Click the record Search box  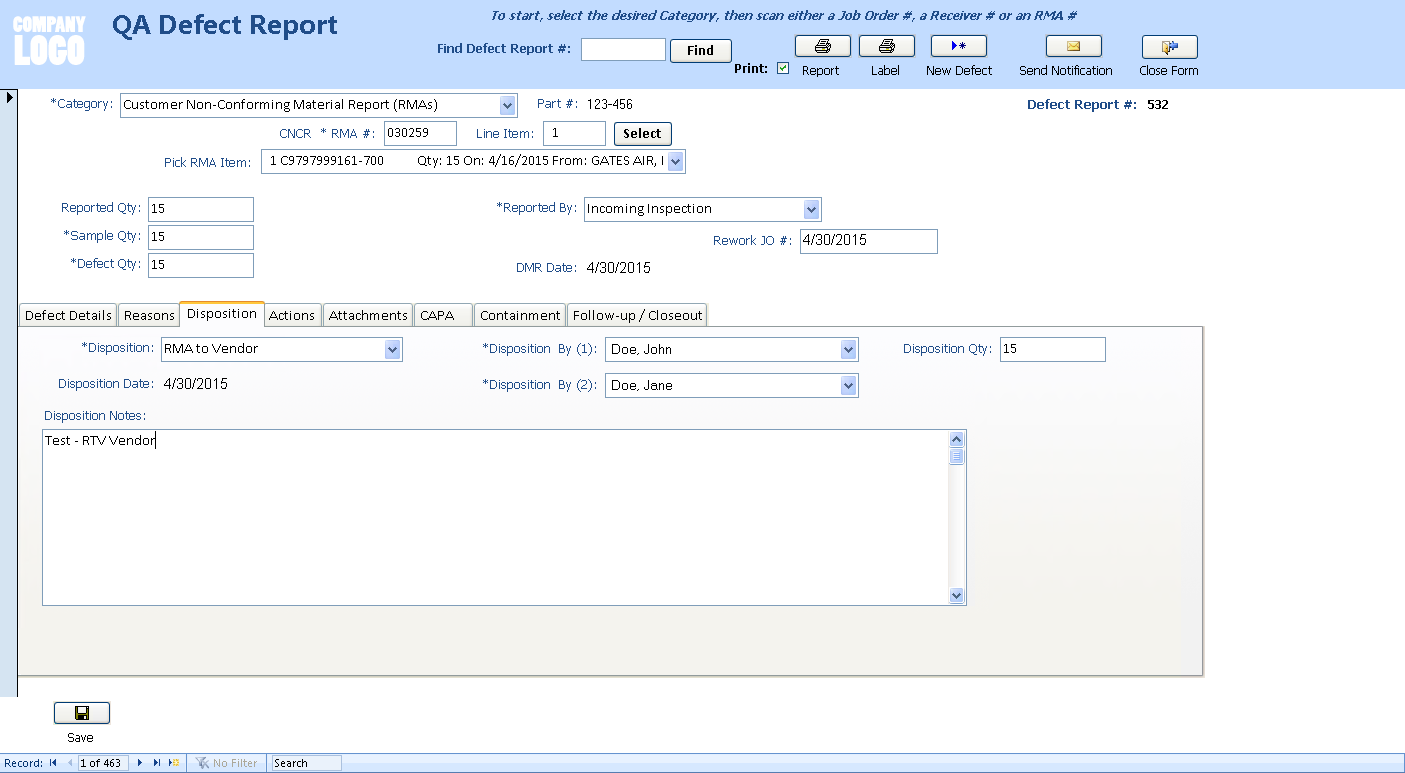point(306,763)
